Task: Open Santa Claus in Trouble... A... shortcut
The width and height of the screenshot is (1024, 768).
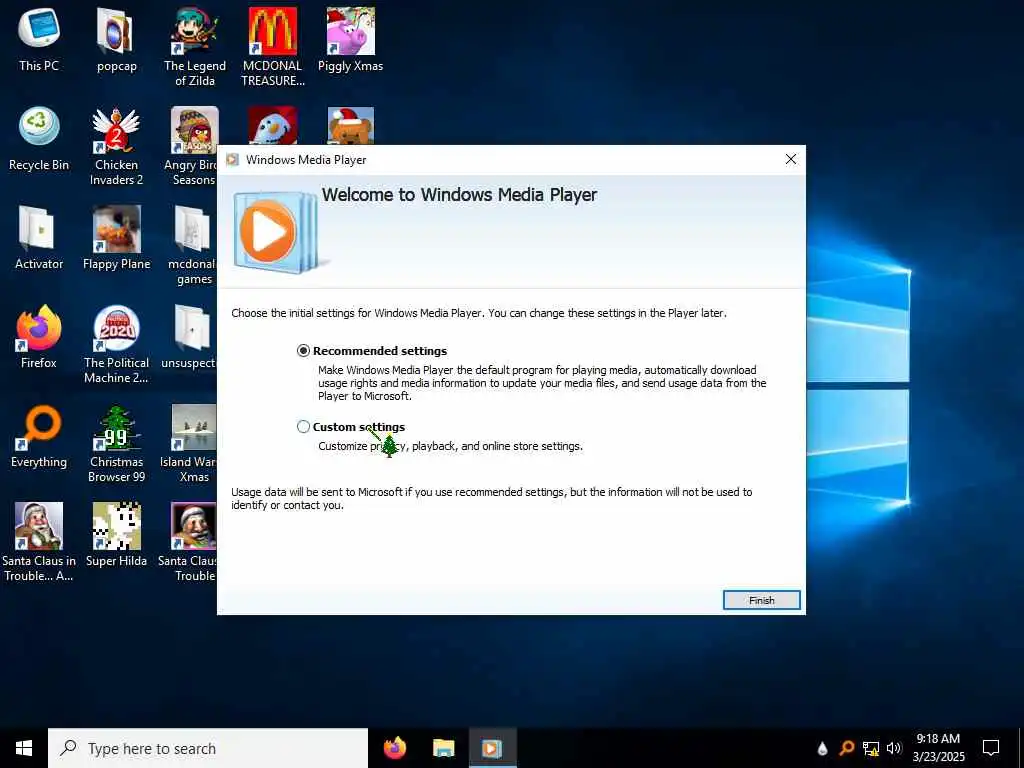Action: click(x=39, y=542)
